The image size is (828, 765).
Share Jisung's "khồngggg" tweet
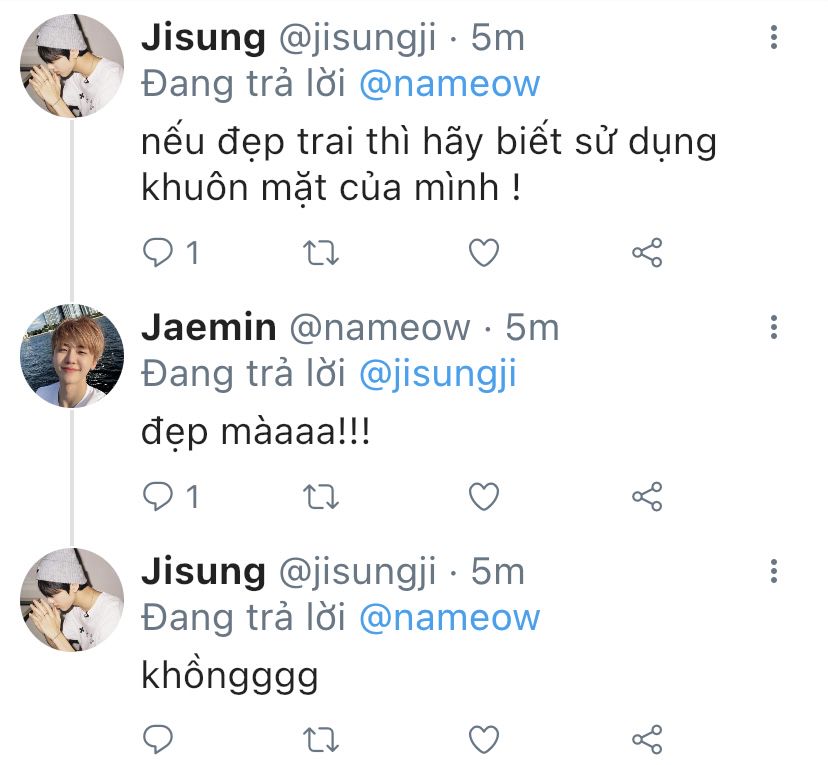tap(647, 739)
